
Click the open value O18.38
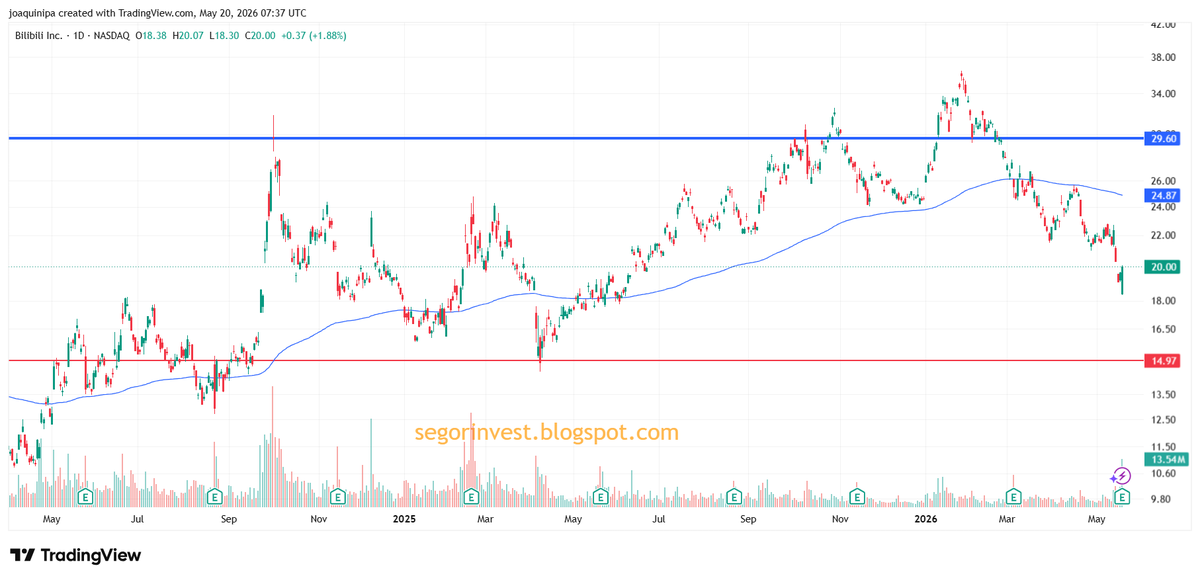(150, 35)
